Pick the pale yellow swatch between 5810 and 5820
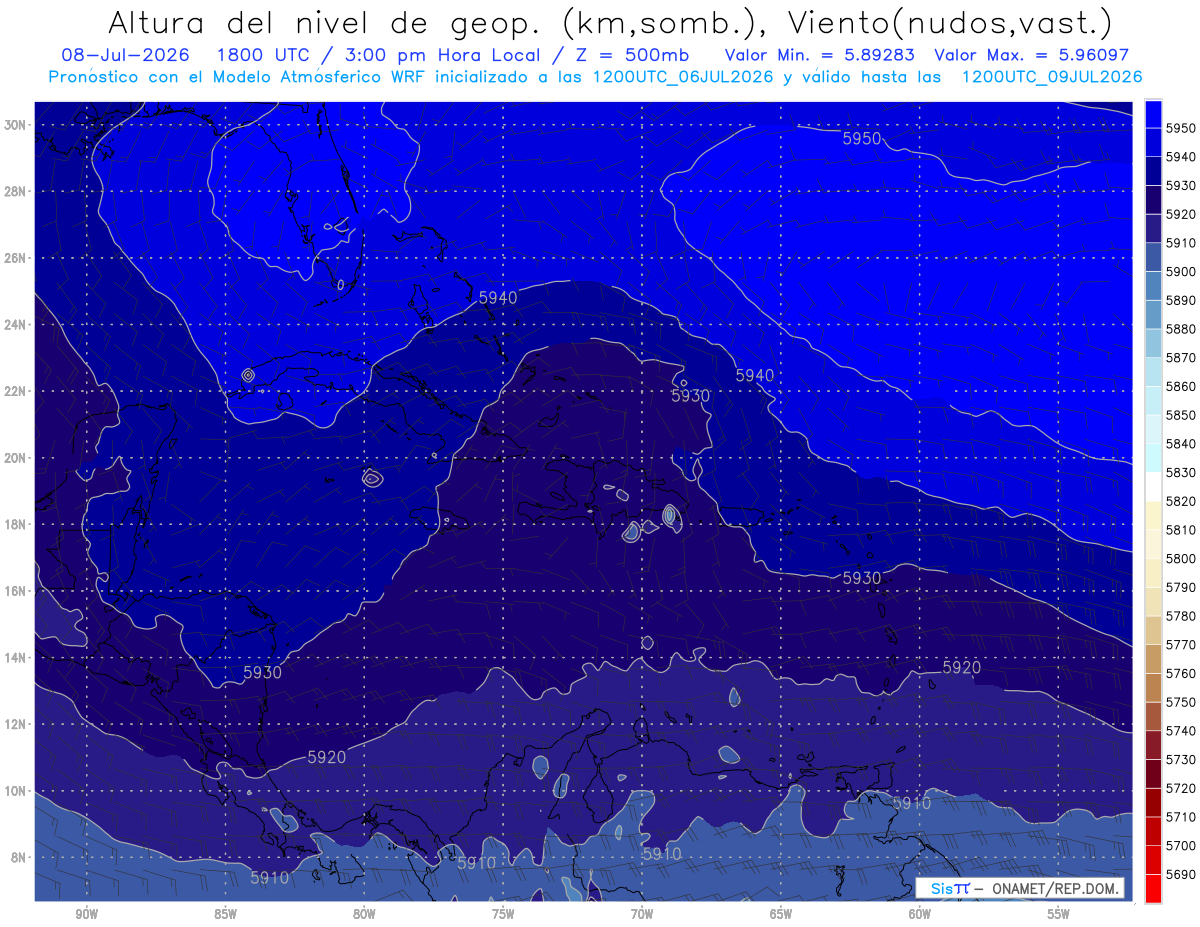This screenshot has height=927, width=1200. pyautogui.click(x=1153, y=515)
